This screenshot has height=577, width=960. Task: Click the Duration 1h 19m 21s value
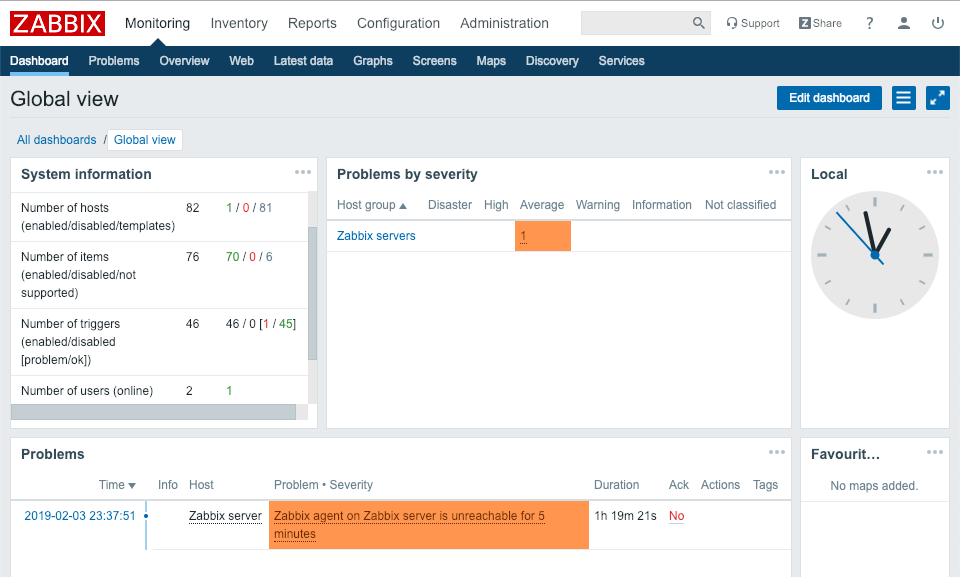(625, 516)
